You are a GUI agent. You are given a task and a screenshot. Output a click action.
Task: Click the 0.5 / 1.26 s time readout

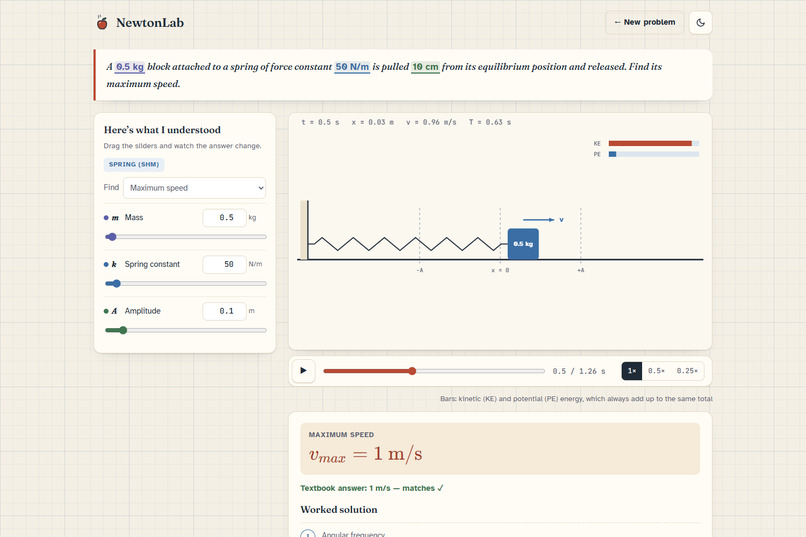[579, 371]
